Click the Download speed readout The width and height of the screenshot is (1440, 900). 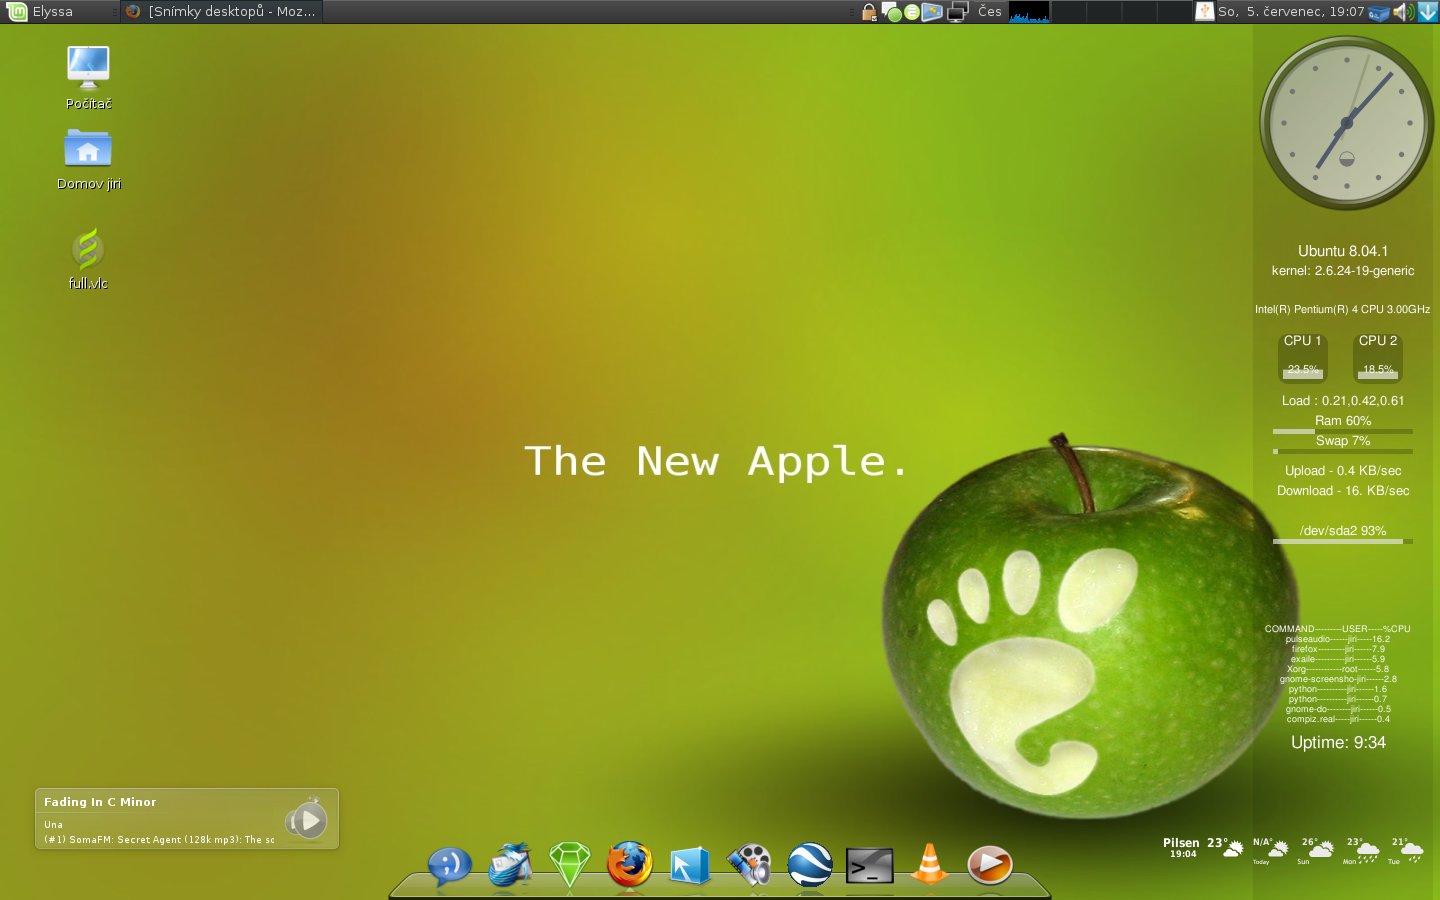[x=1343, y=491]
